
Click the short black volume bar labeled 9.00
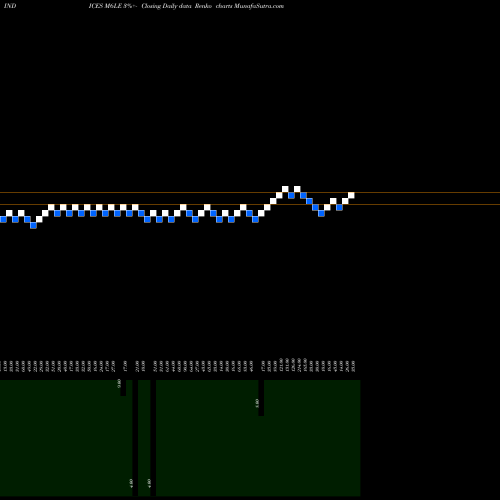tap(123, 388)
